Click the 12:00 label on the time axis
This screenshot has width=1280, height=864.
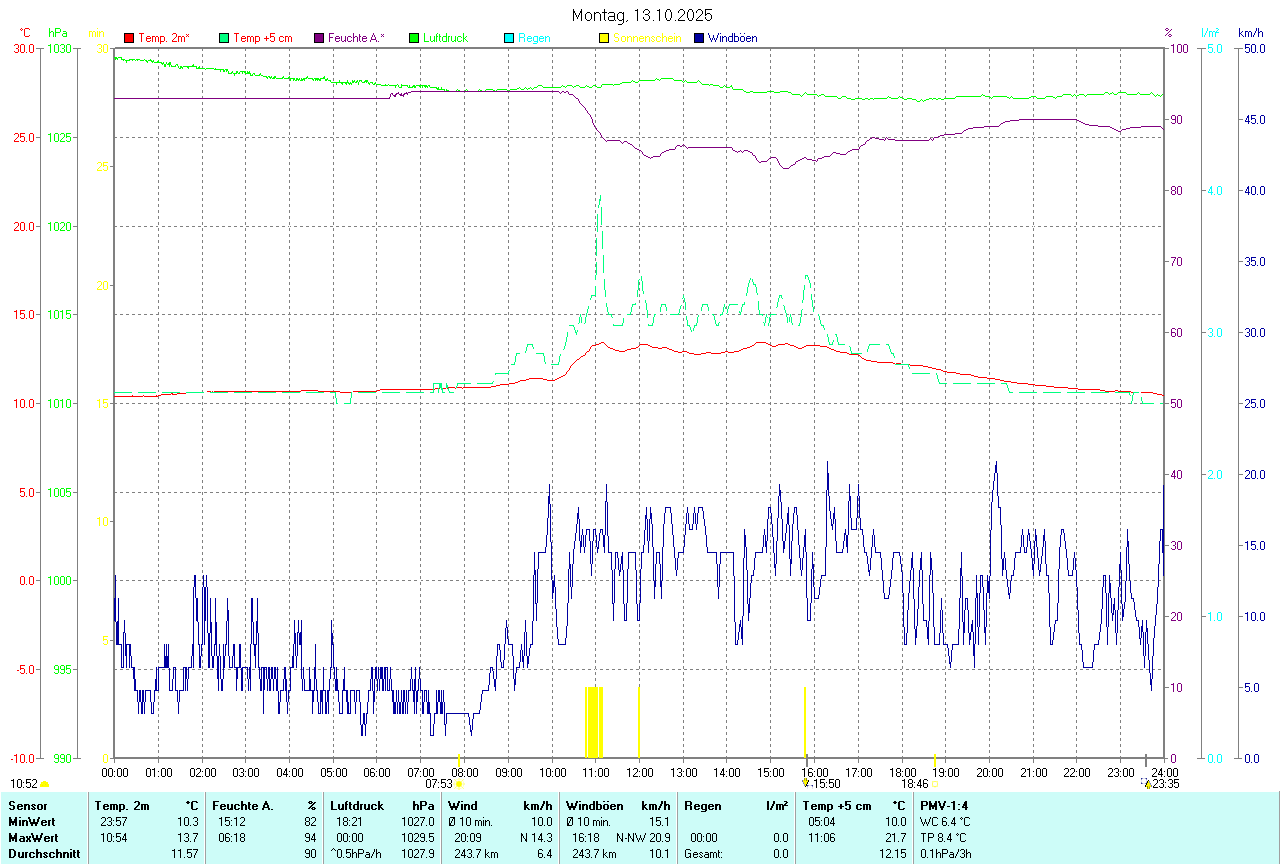[639, 772]
